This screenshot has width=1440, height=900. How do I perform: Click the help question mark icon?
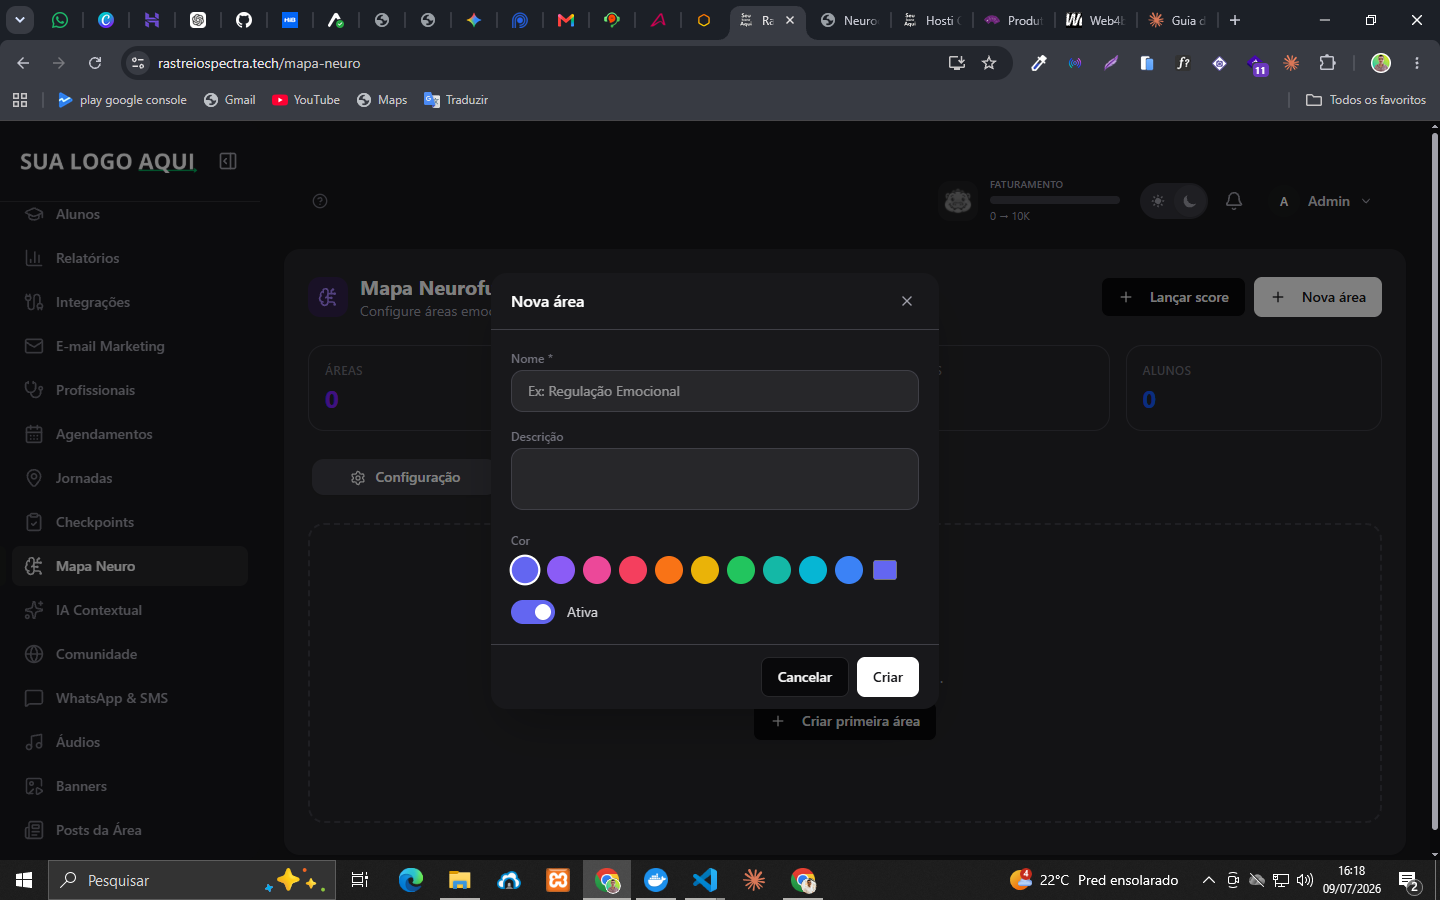pos(320,201)
